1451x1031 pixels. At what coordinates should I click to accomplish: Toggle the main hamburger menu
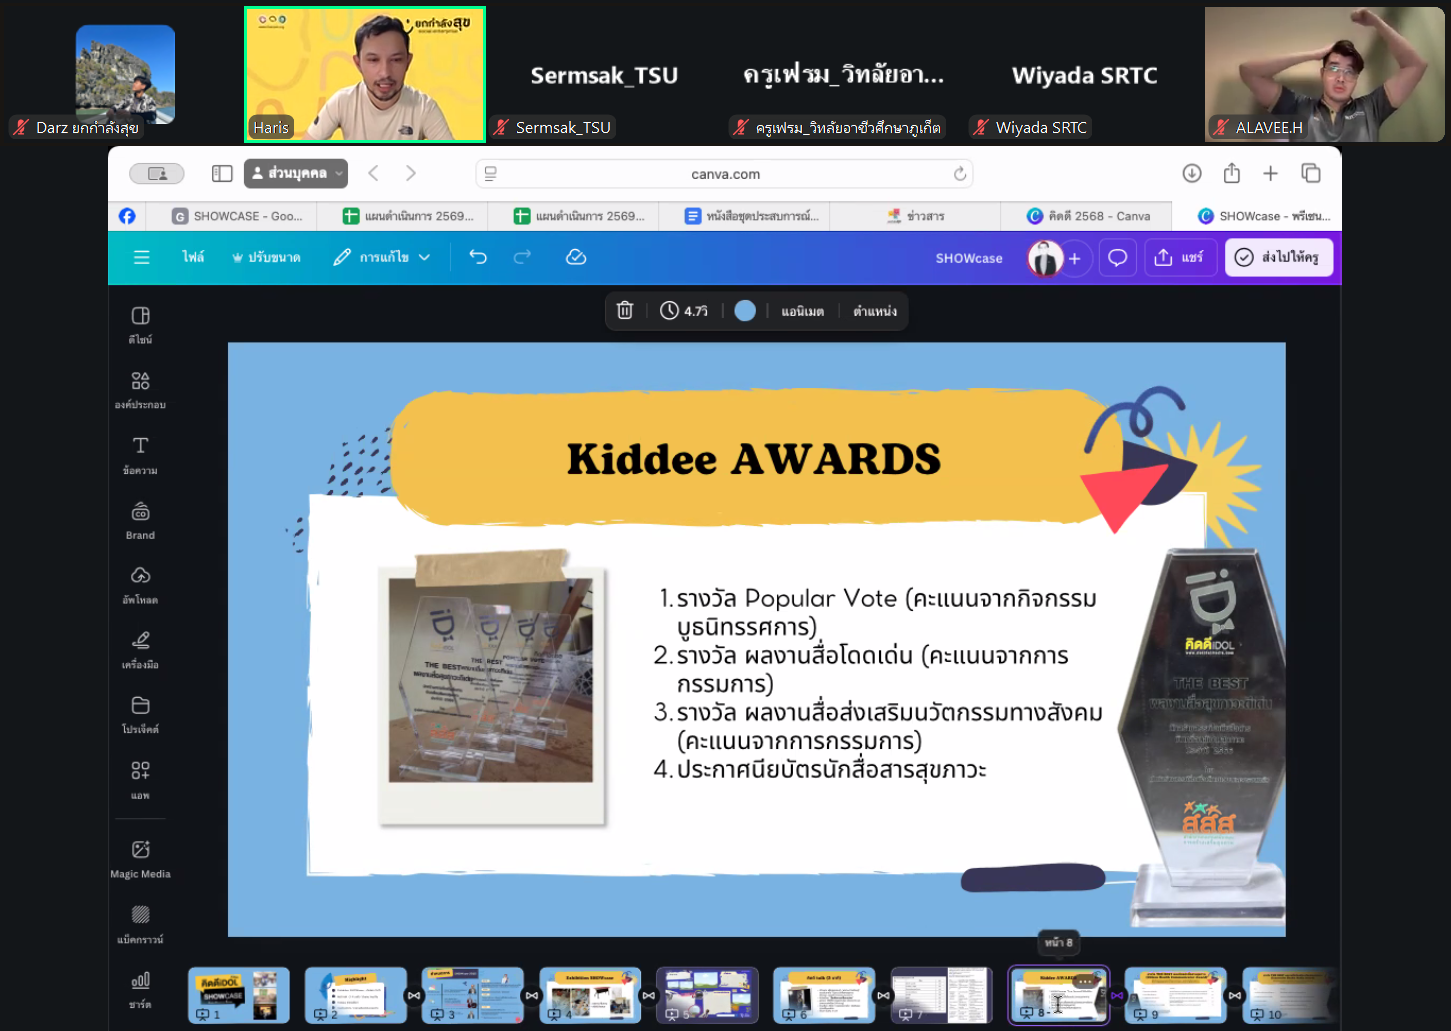coord(142,257)
